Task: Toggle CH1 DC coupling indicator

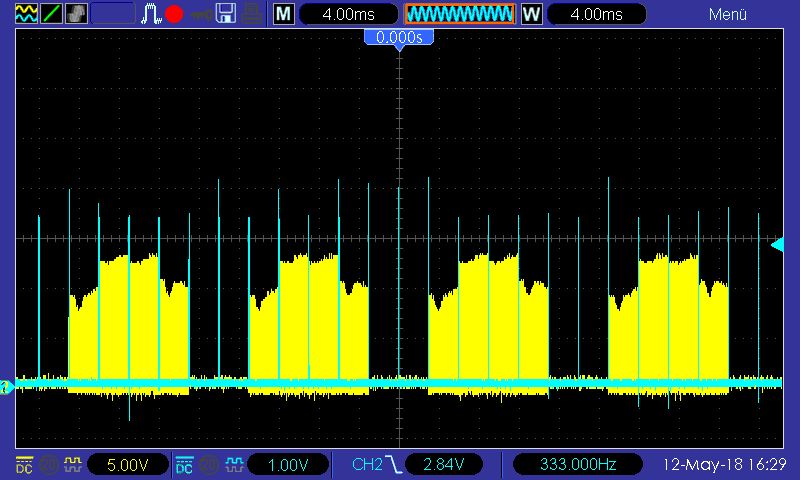Action: [23, 464]
